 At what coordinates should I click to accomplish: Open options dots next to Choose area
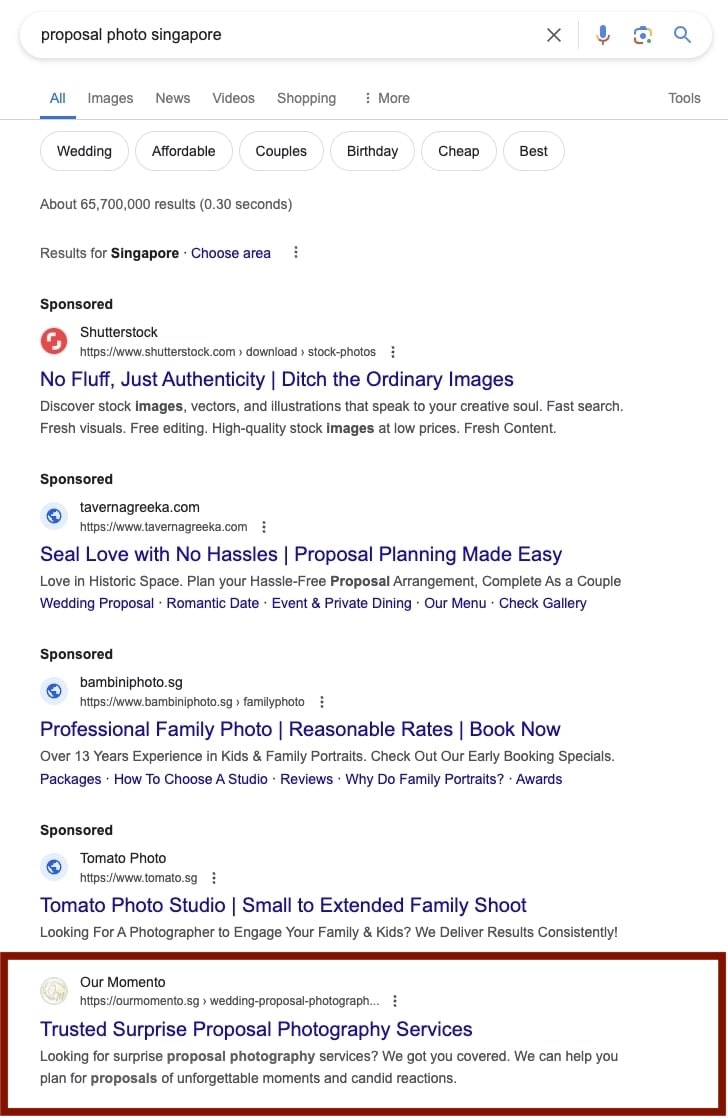(x=296, y=252)
